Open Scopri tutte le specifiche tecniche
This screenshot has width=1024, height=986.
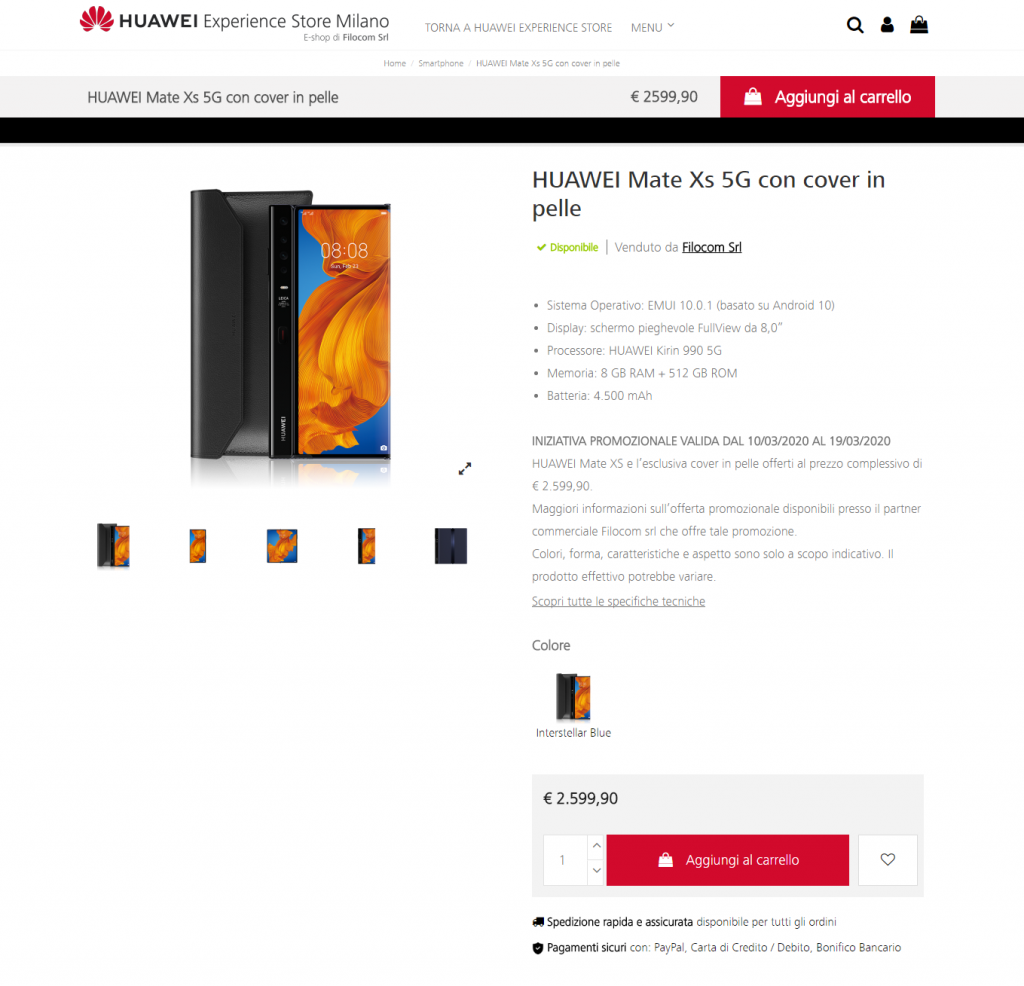pyautogui.click(x=618, y=601)
